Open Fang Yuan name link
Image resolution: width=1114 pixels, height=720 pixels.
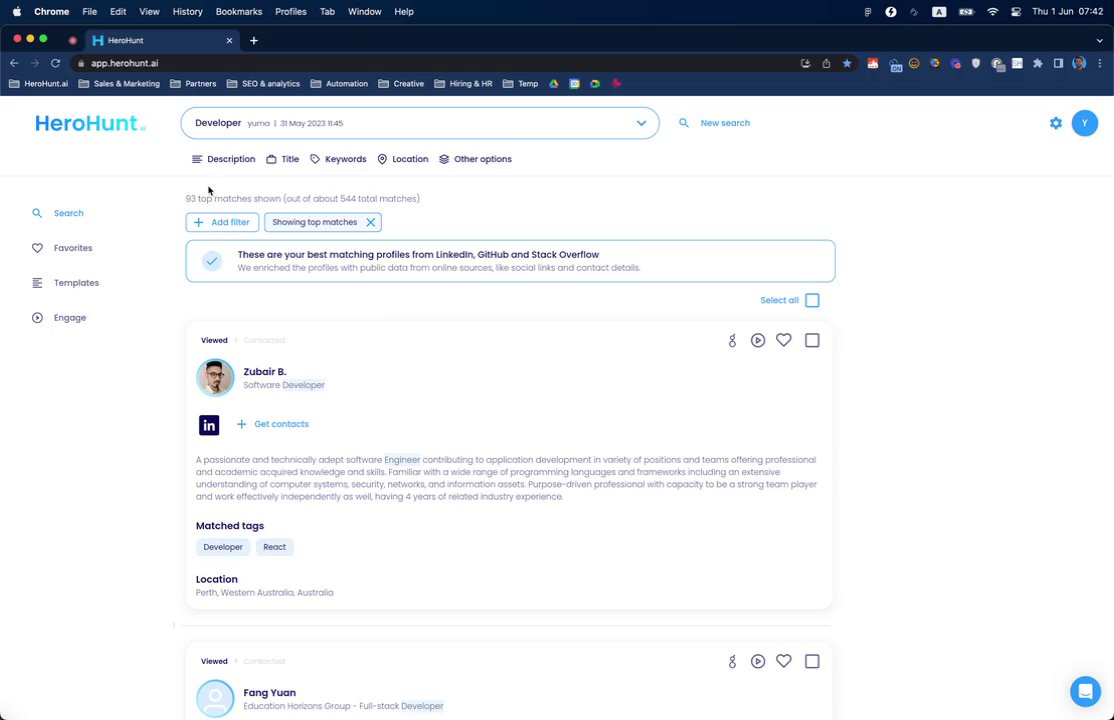click(x=270, y=693)
